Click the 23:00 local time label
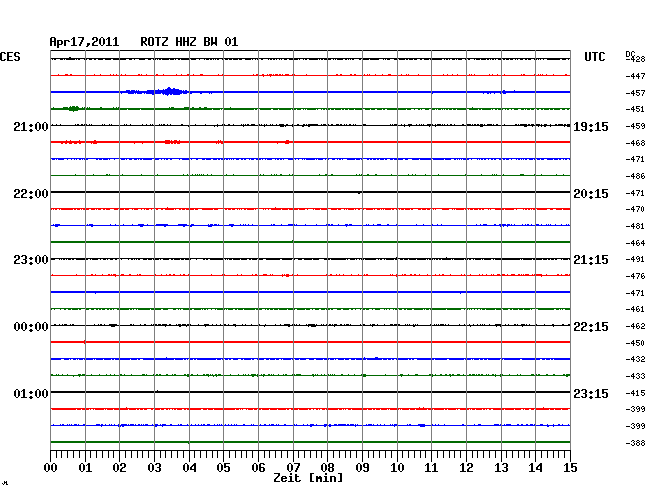 point(31,260)
